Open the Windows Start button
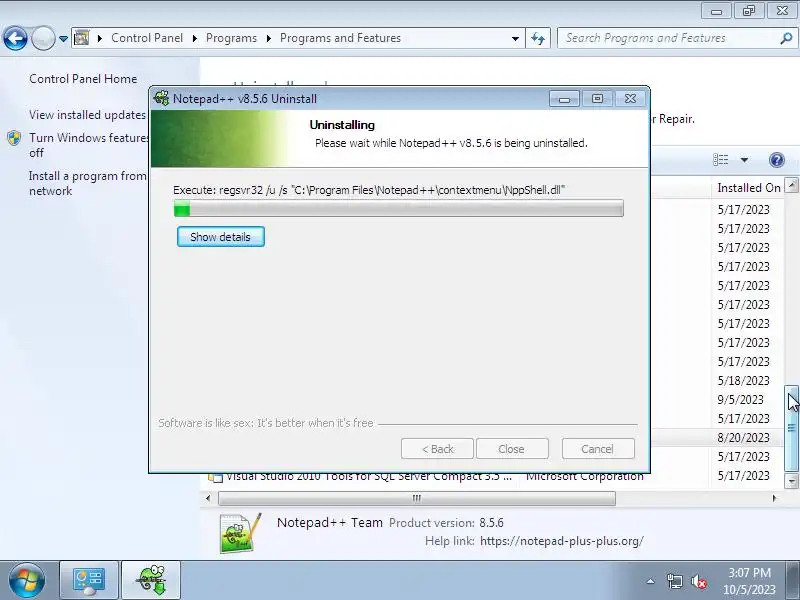Image resolution: width=800 pixels, height=600 pixels. pyautogui.click(x=26, y=581)
